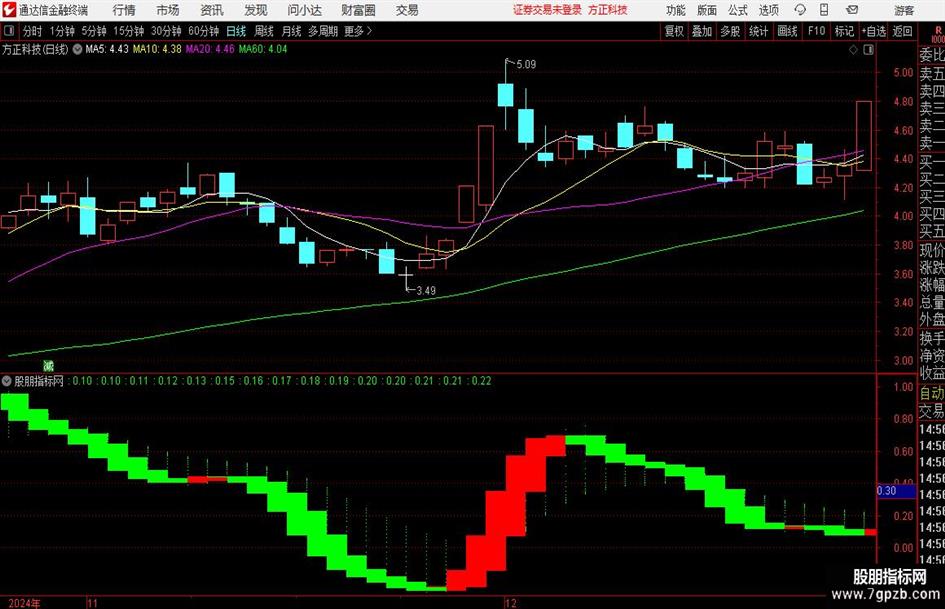Click the 叠加 overlay button
The height and width of the screenshot is (609, 945).
pos(702,31)
